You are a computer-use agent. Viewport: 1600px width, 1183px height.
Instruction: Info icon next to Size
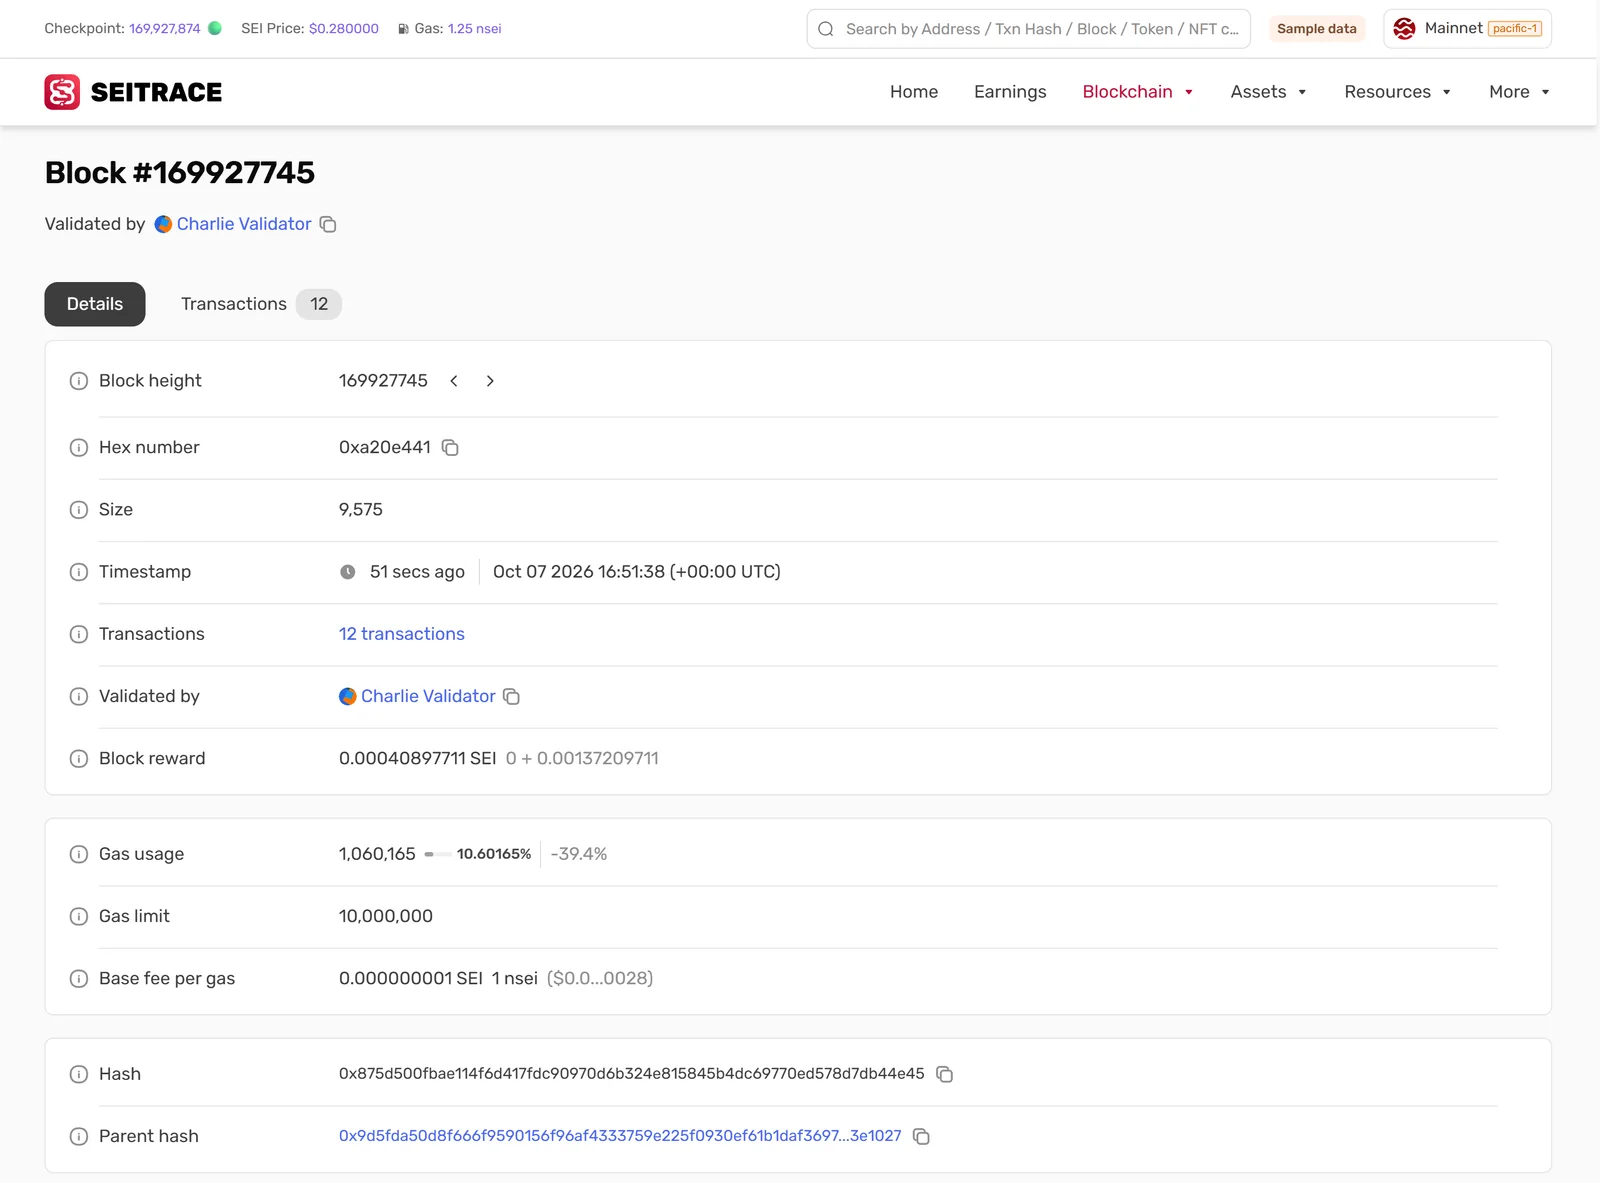click(x=78, y=510)
